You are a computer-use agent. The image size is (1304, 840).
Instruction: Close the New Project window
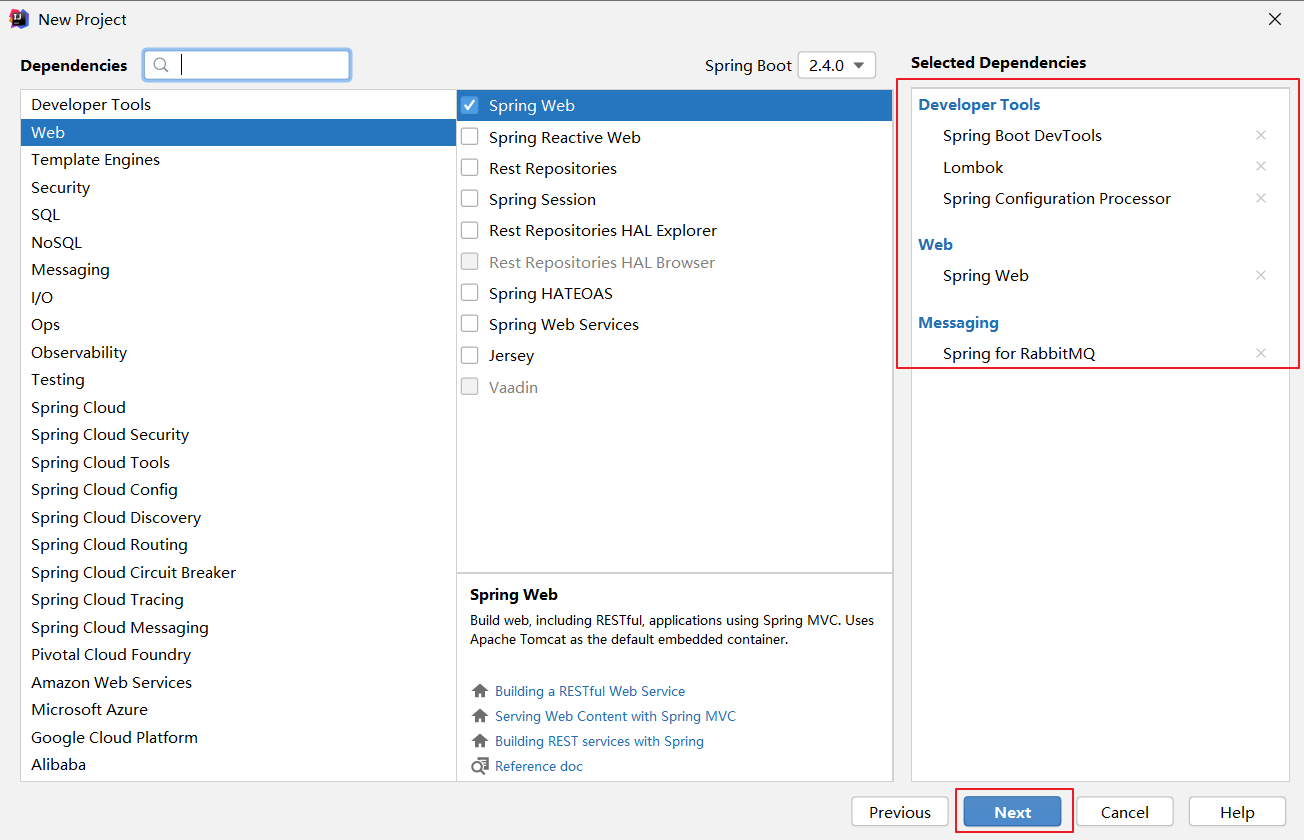(1275, 19)
